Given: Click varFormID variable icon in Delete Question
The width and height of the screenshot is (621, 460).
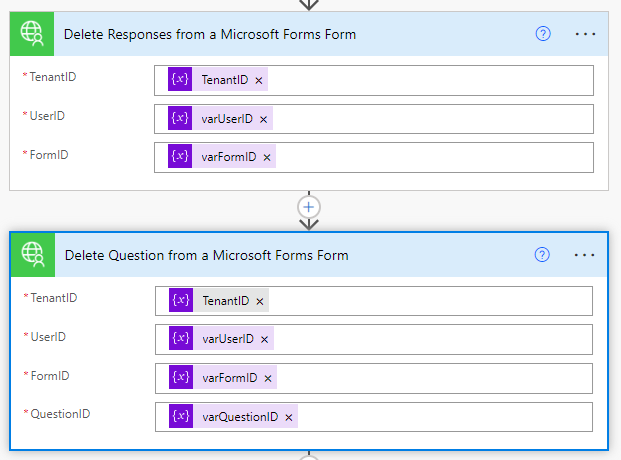Looking at the screenshot, I should (181, 377).
